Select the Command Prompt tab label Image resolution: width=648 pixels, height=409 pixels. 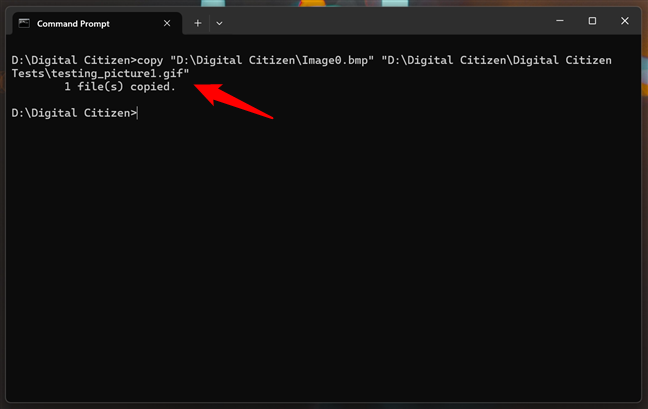tap(73, 22)
